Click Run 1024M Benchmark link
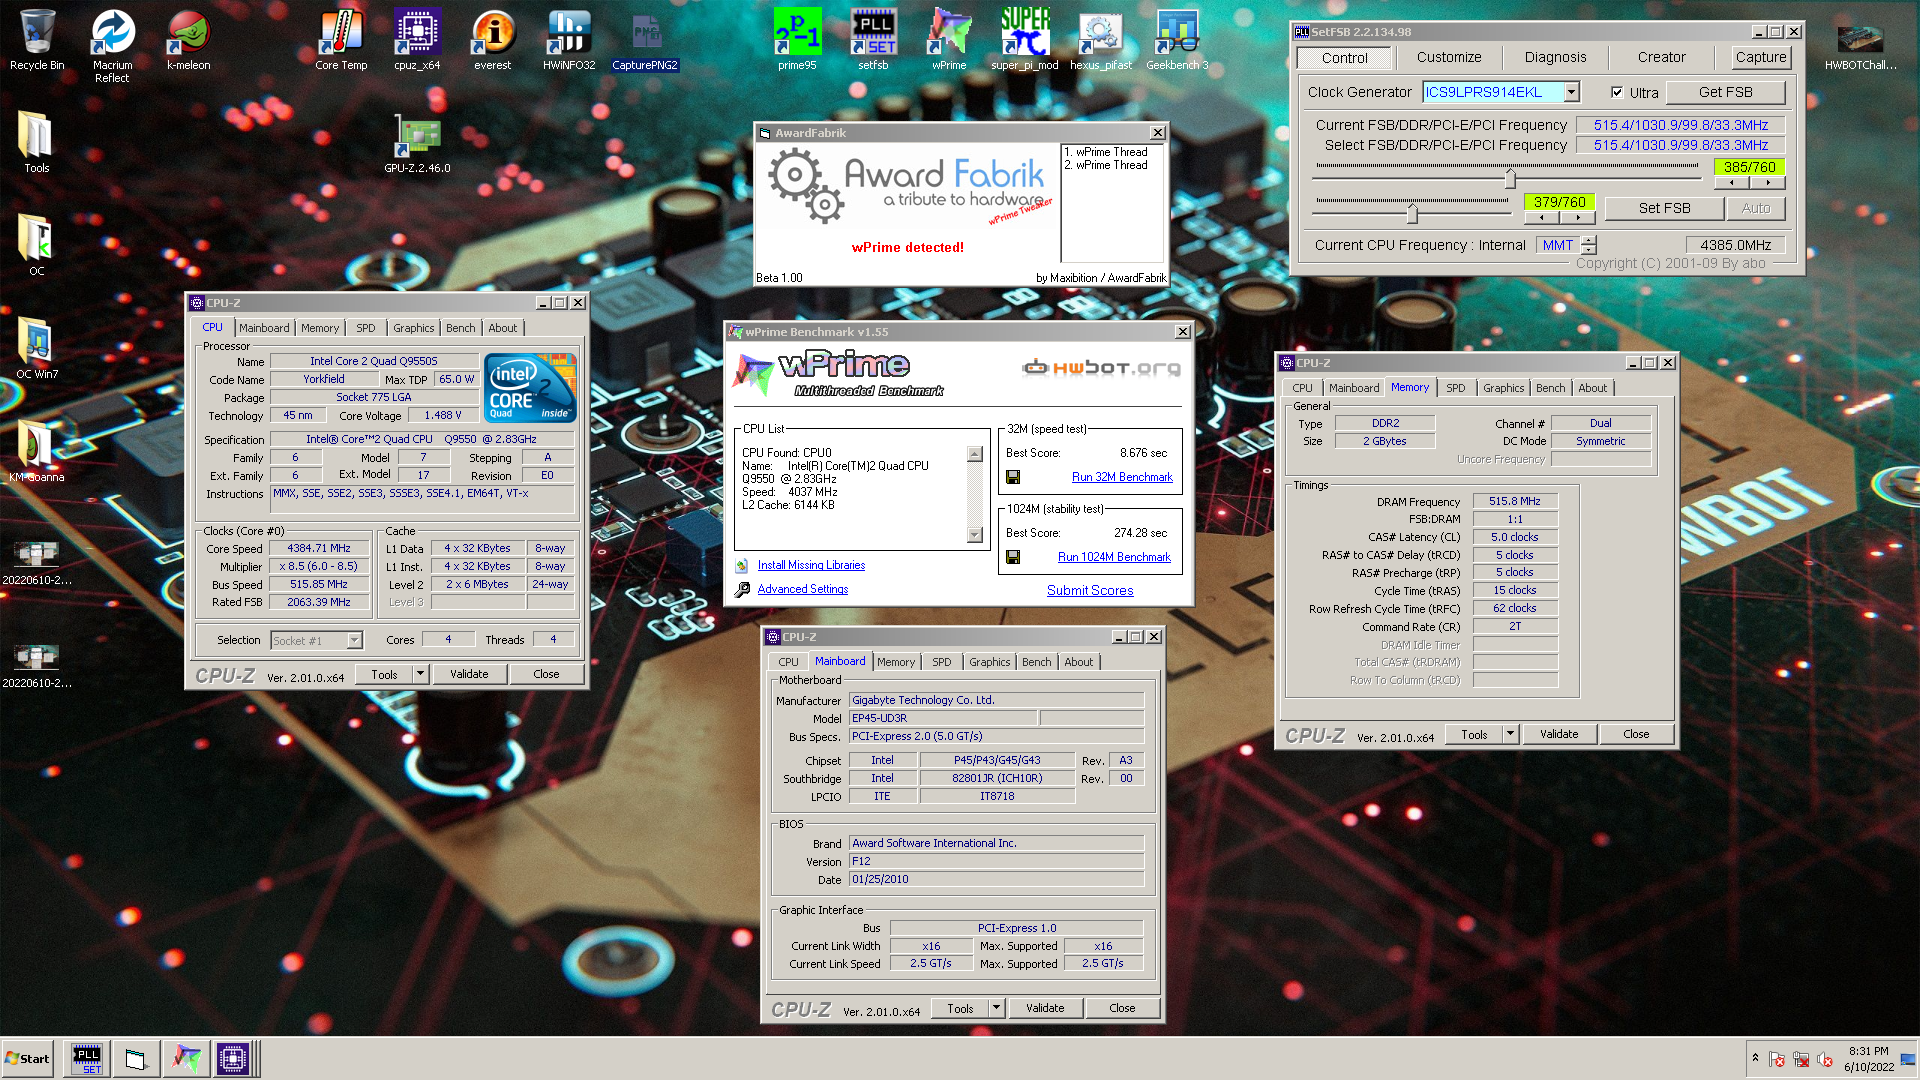The image size is (1920, 1080). 1114,557
